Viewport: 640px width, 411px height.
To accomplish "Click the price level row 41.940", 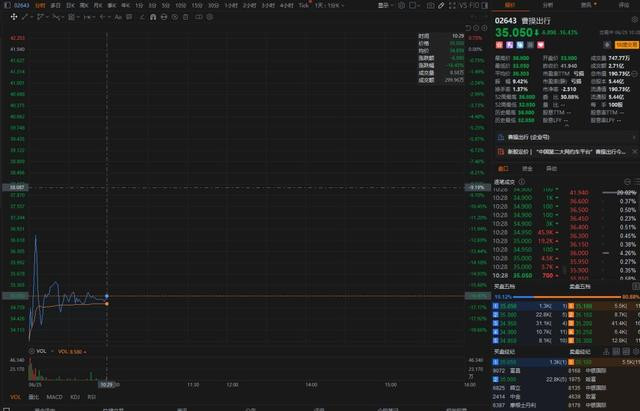I will coord(602,192).
